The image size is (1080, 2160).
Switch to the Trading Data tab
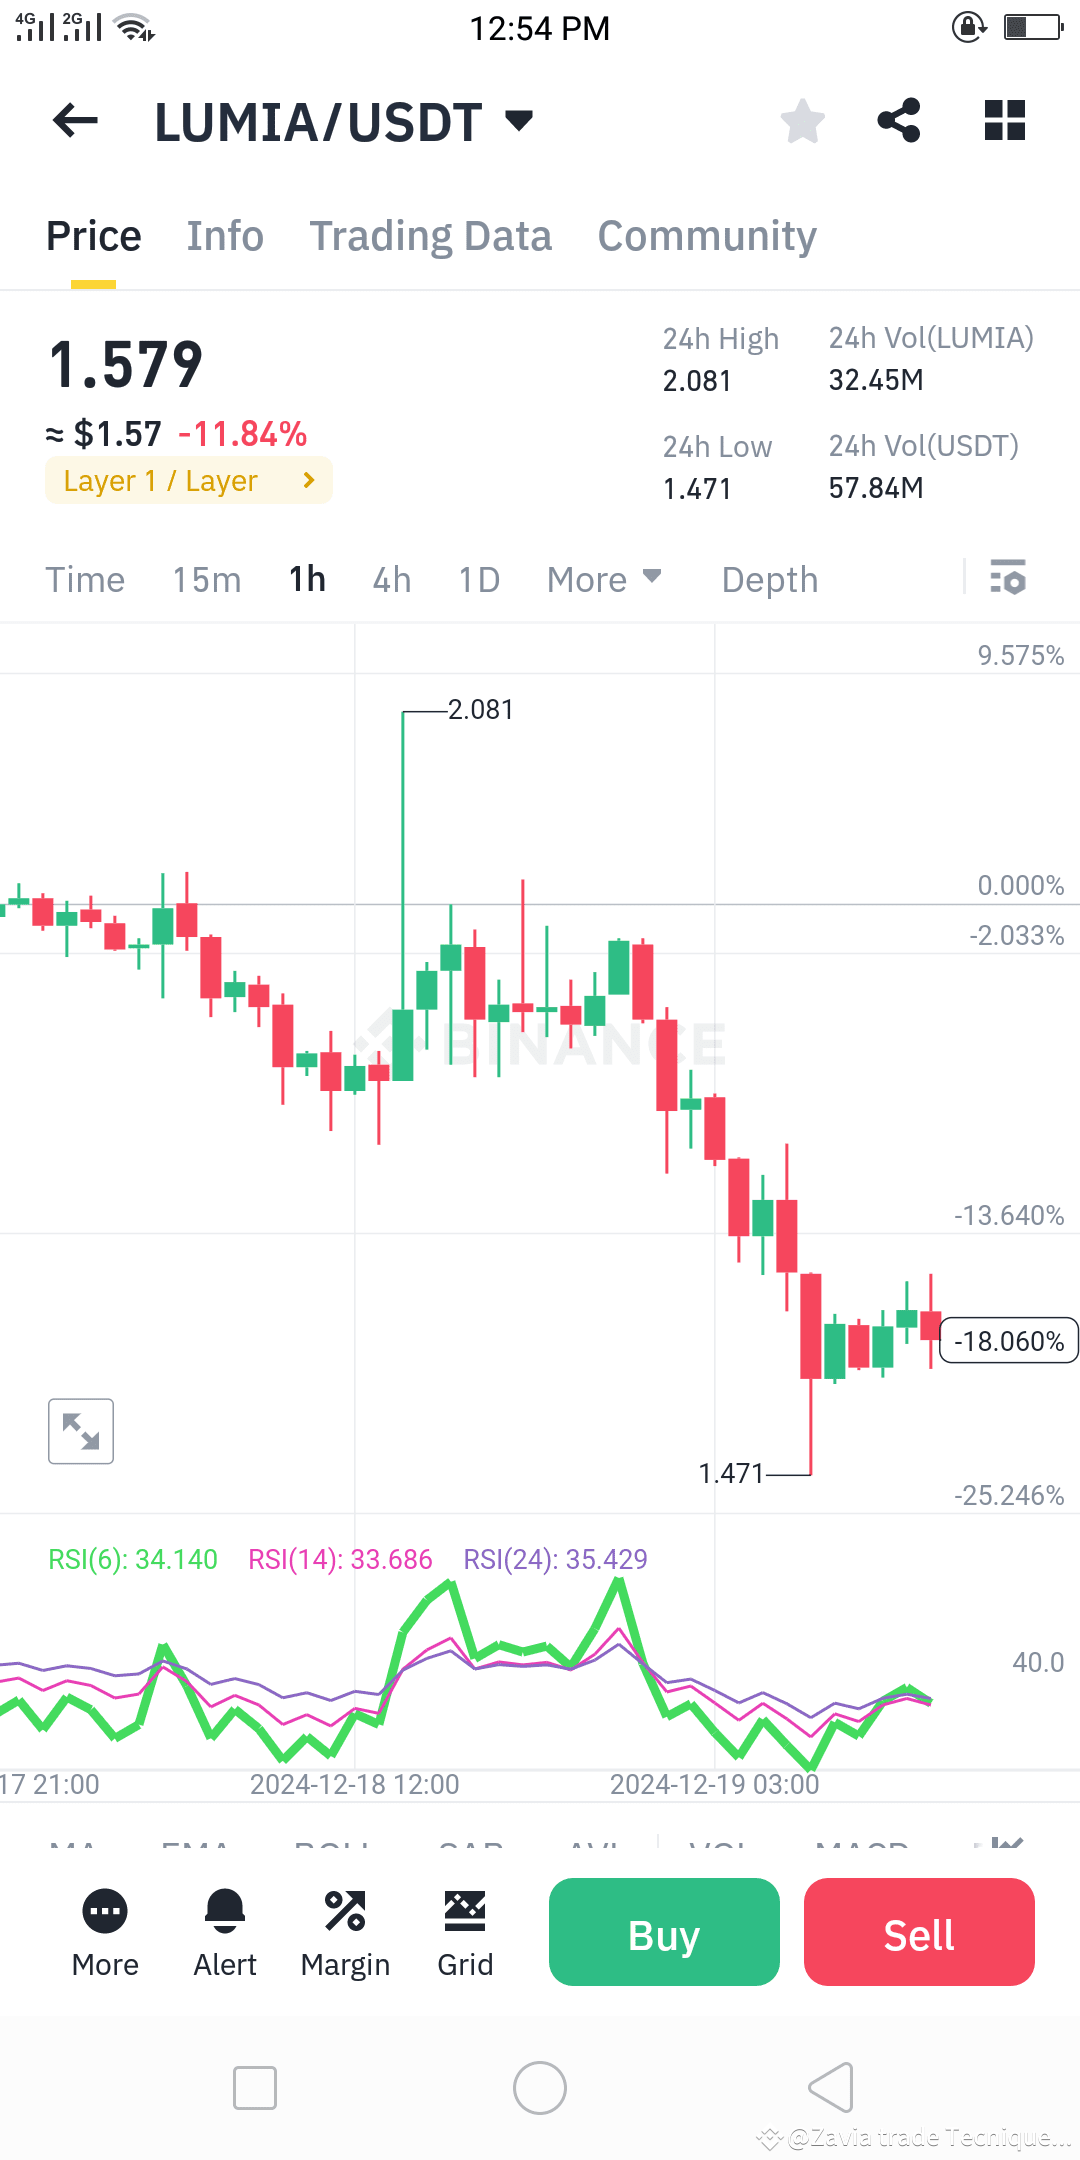click(x=431, y=235)
